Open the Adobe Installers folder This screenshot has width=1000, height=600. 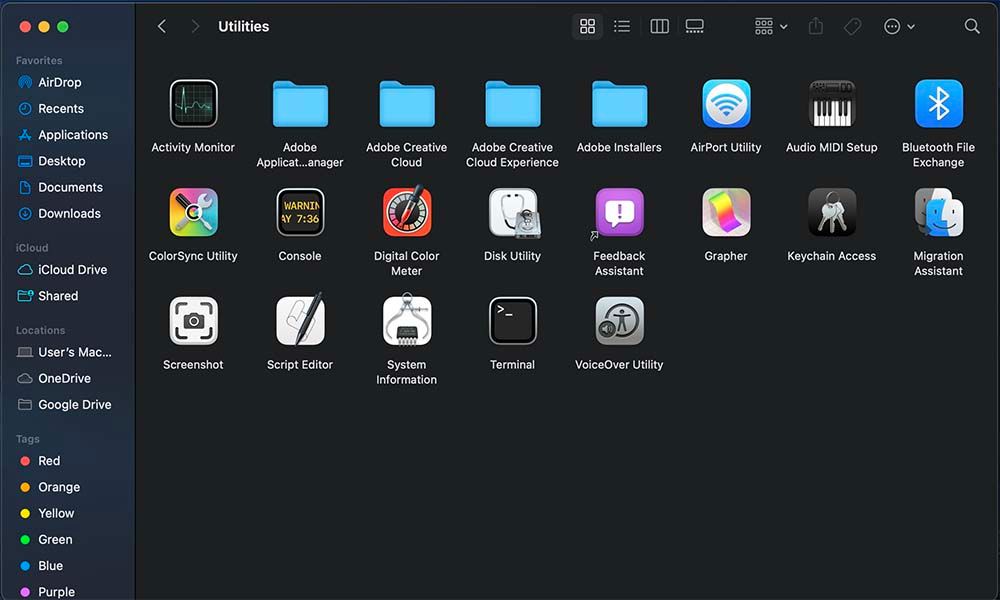click(x=619, y=104)
